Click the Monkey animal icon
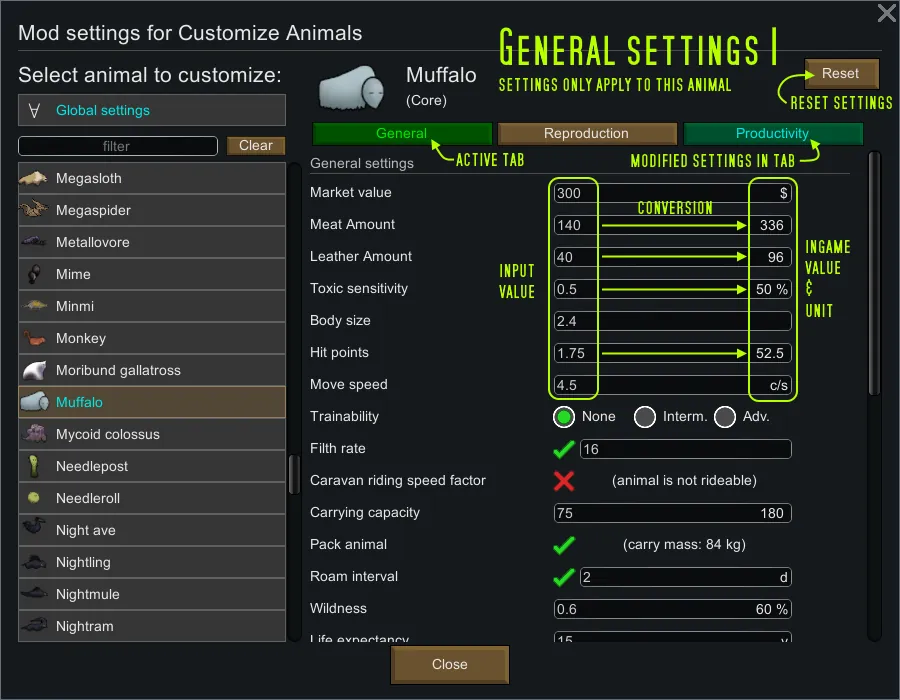900x700 pixels. 33,338
